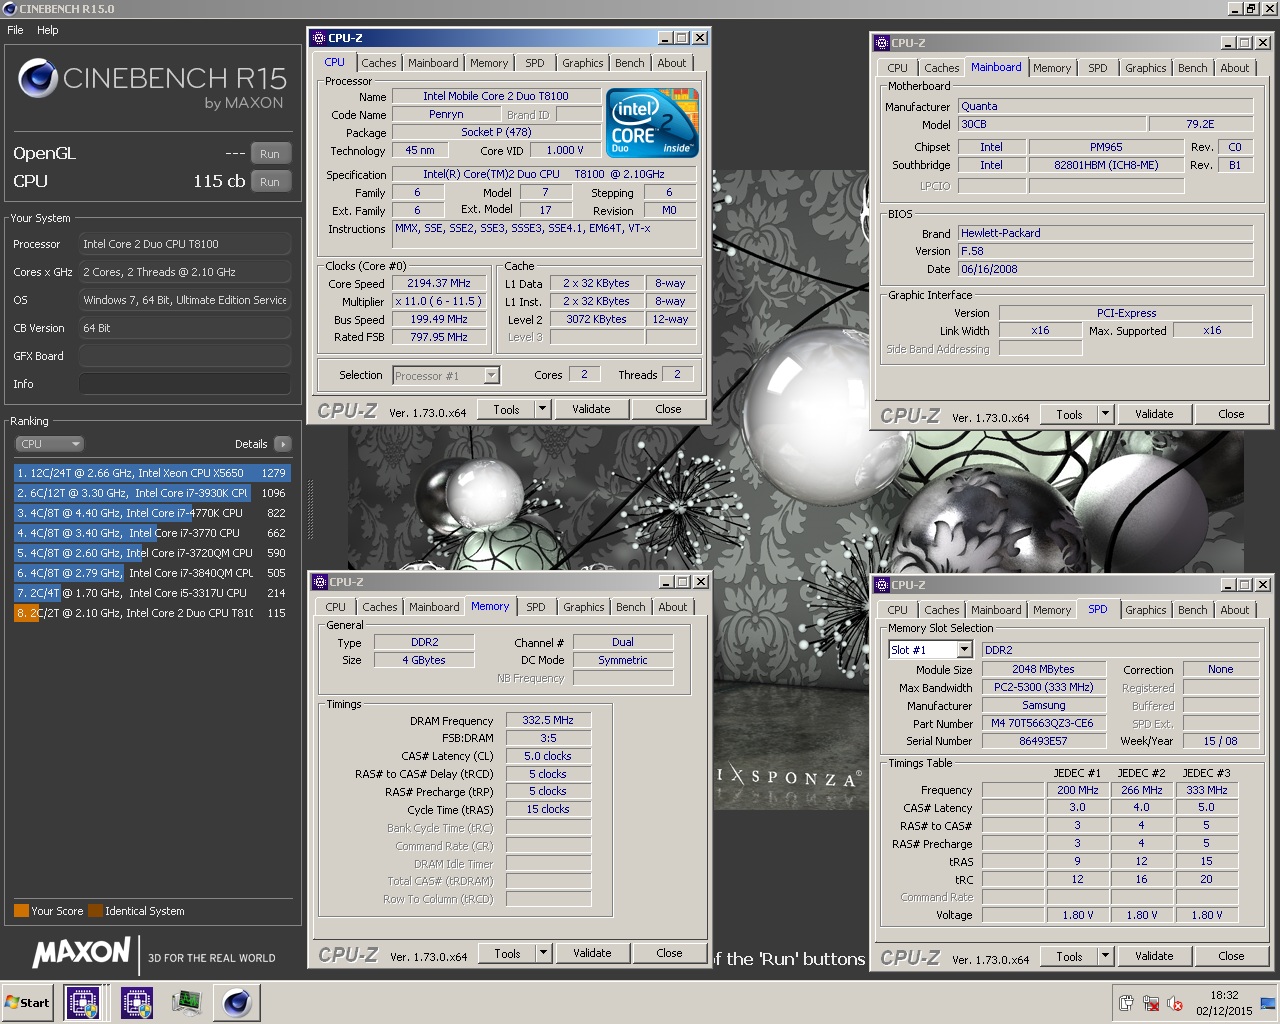Click the Info text field in Your System
The image size is (1280, 1024).
(185, 384)
